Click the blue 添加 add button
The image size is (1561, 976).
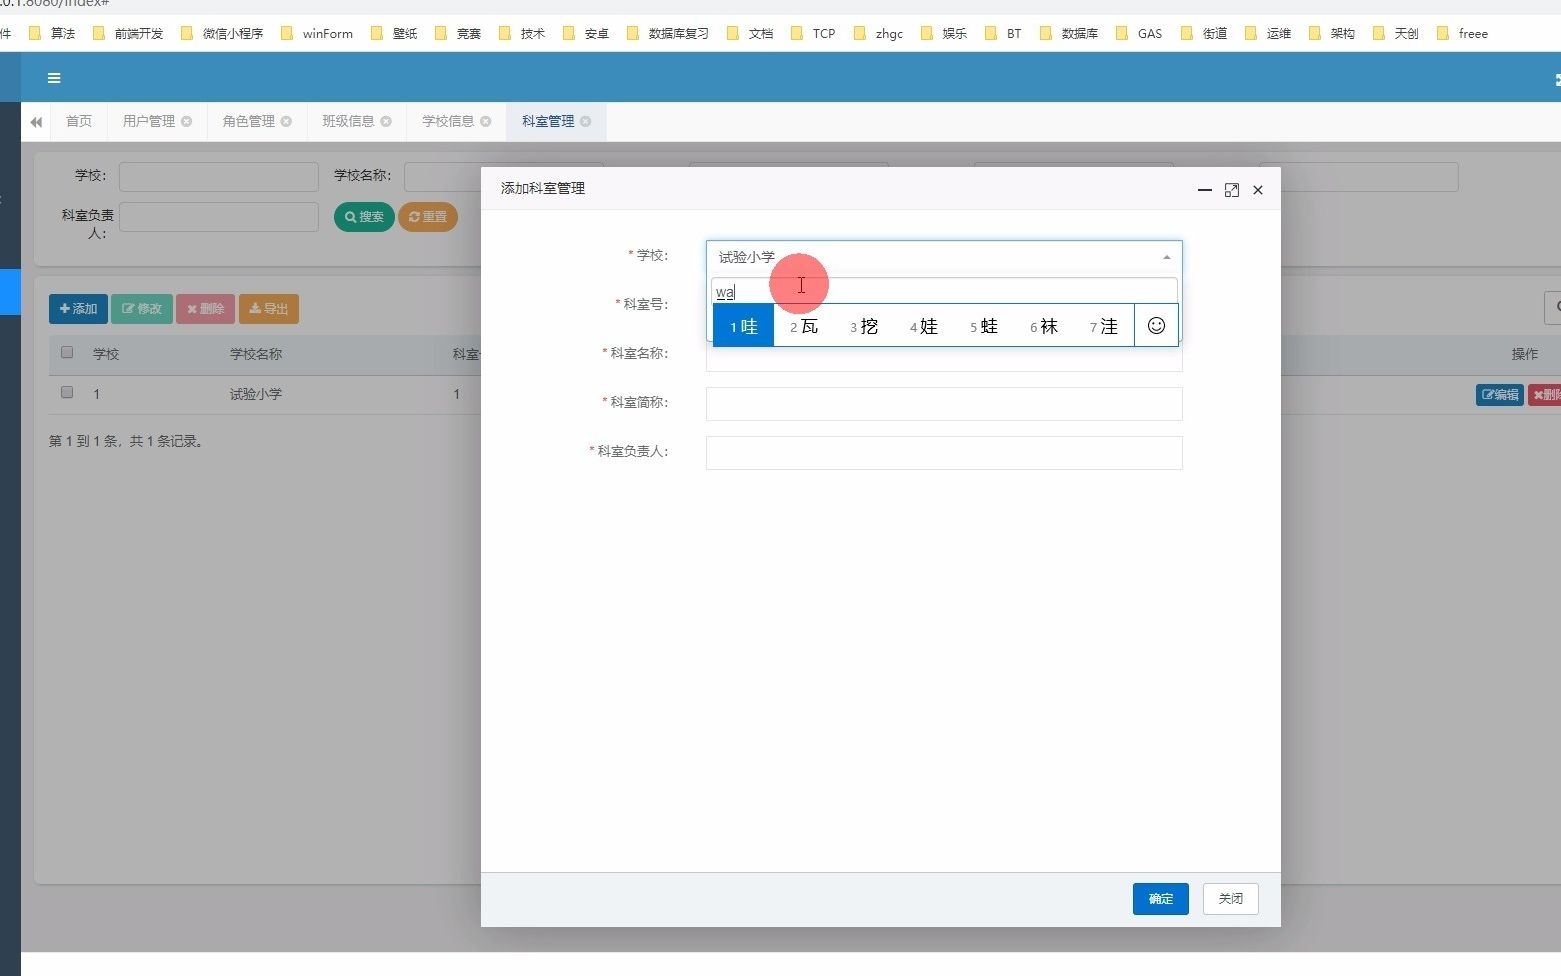coord(78,309)
